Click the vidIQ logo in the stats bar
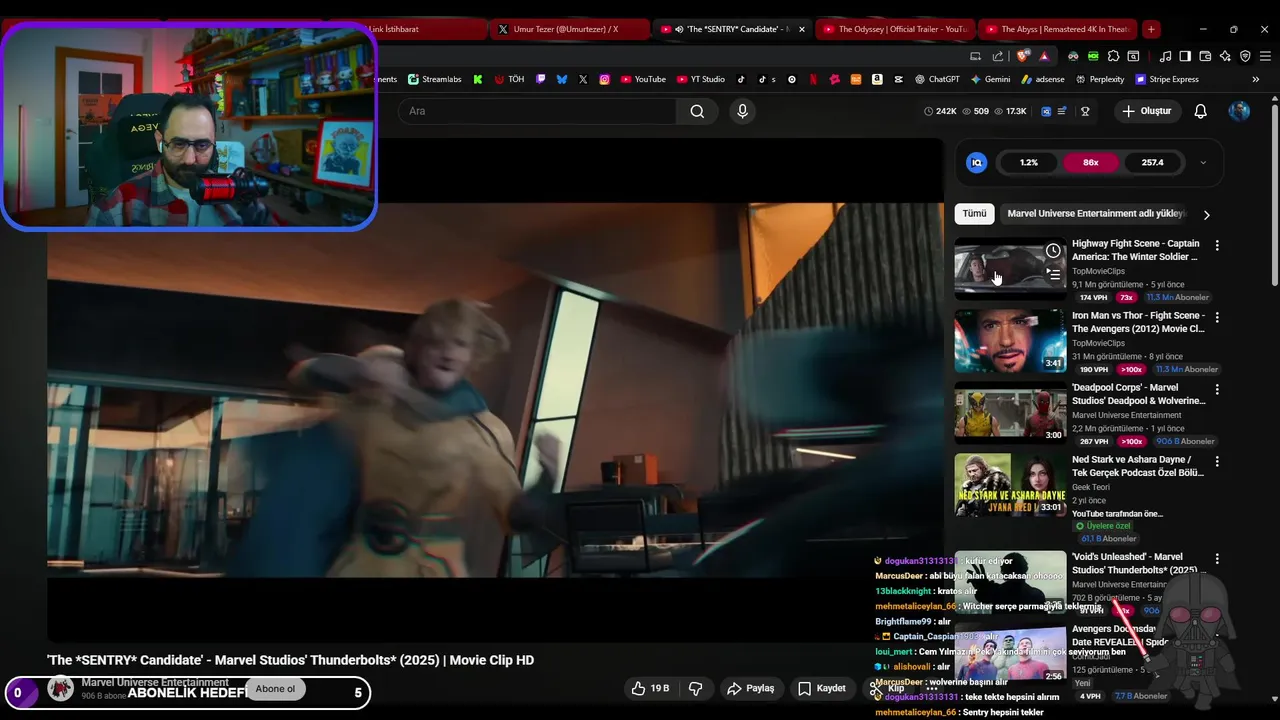 tap(977, 162)
